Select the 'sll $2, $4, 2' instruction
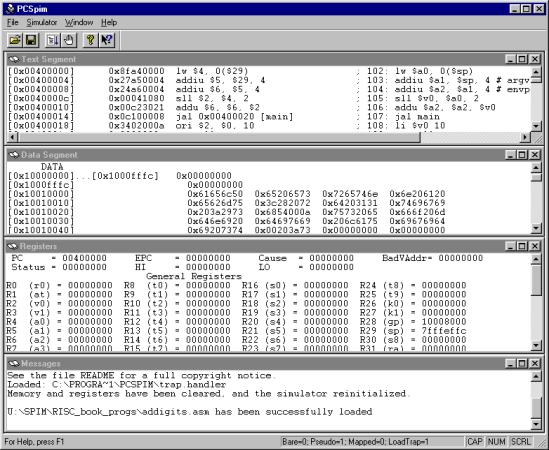This screenshot has width=549, height=450. tap(212, 98)
